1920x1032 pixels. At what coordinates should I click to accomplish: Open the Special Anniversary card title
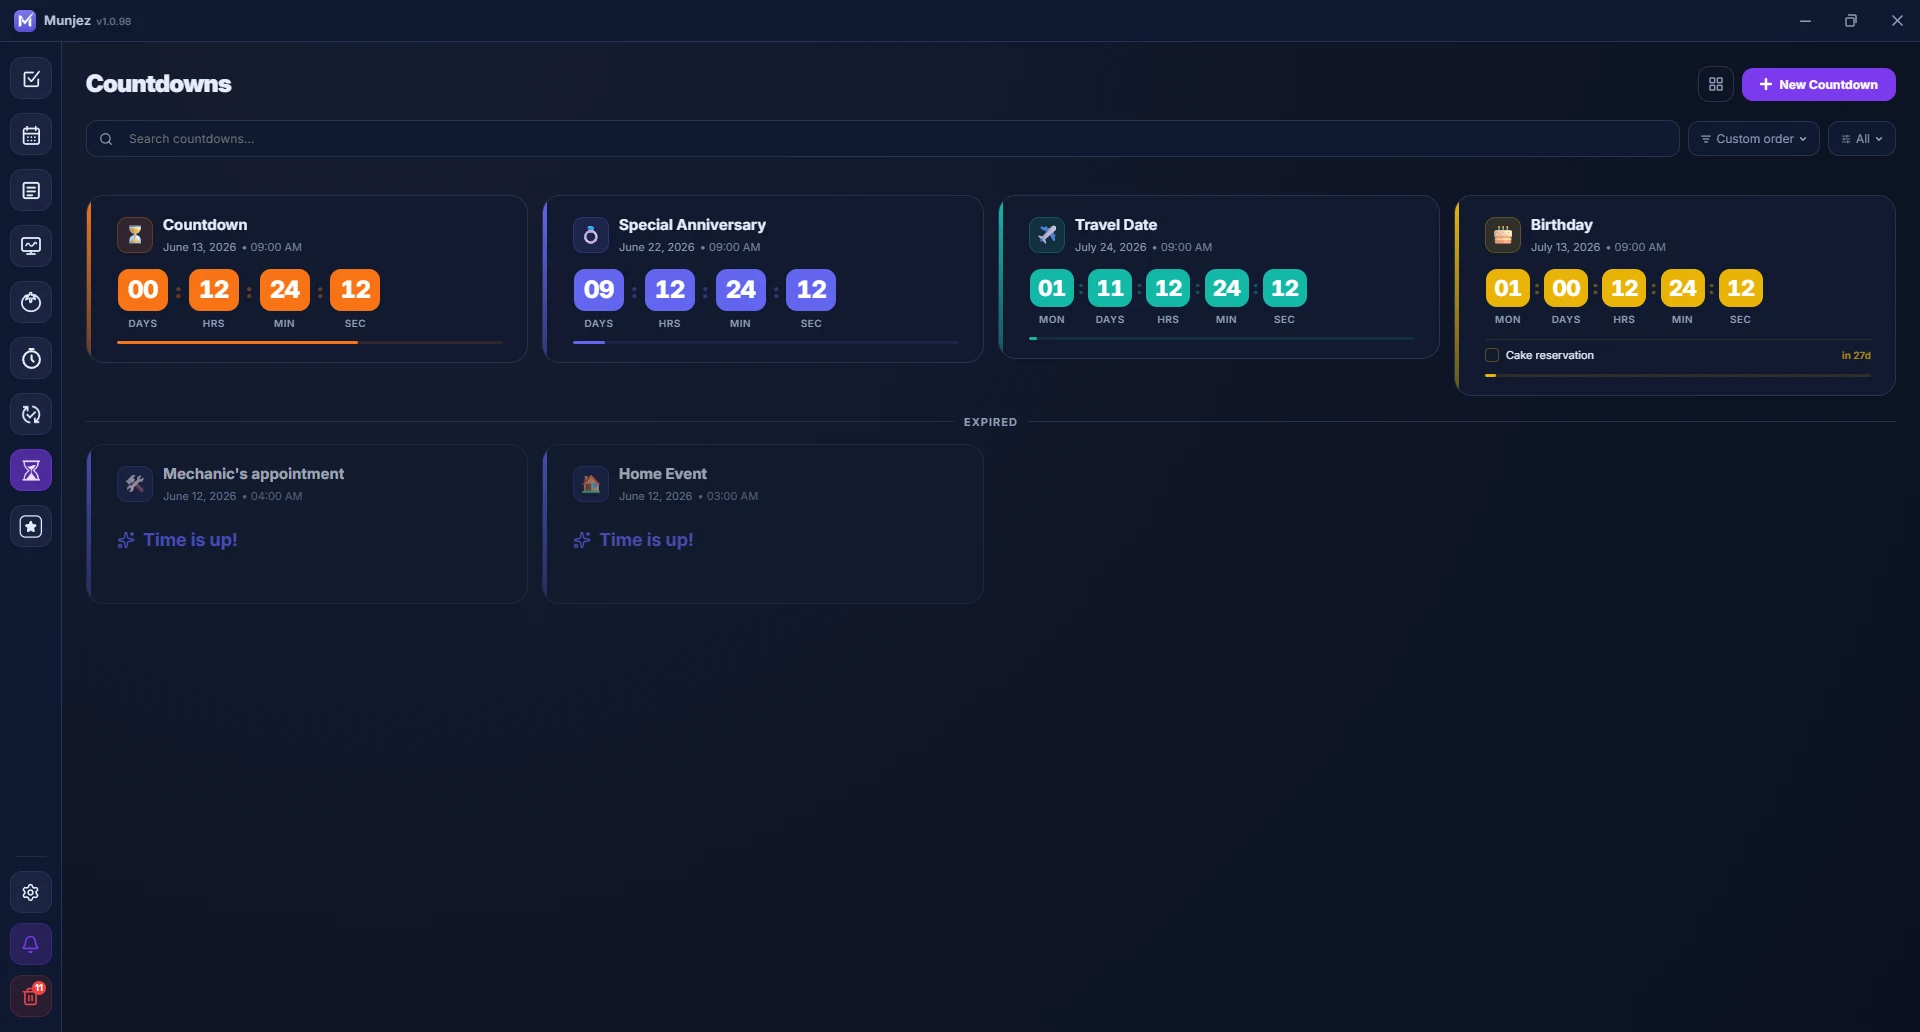tap(692, 225)
